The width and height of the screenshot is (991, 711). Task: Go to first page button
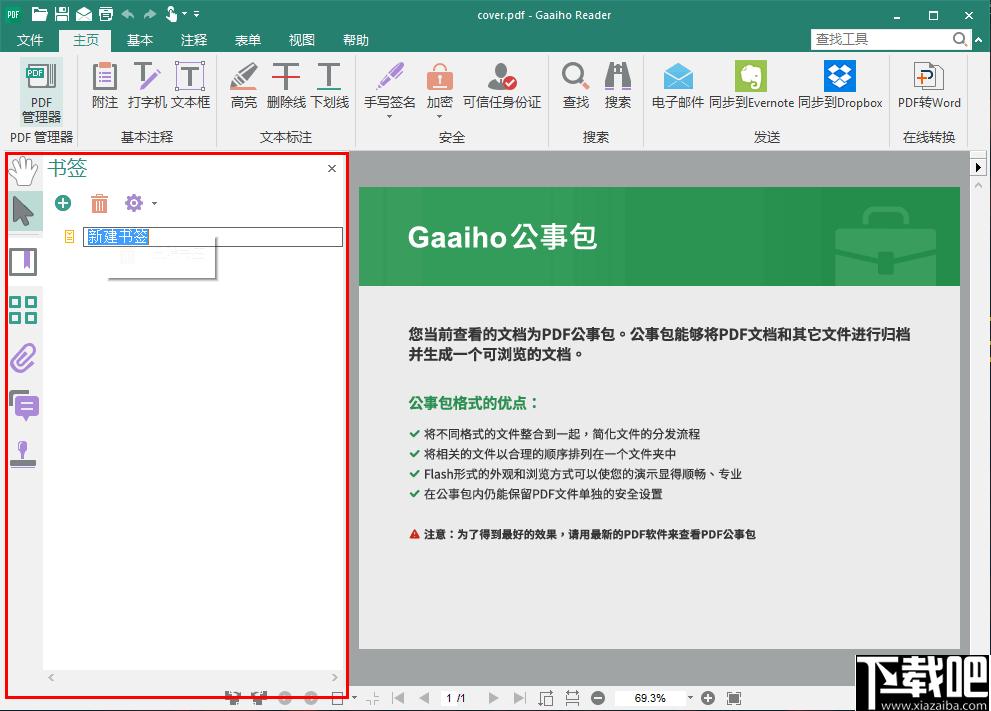398,698
